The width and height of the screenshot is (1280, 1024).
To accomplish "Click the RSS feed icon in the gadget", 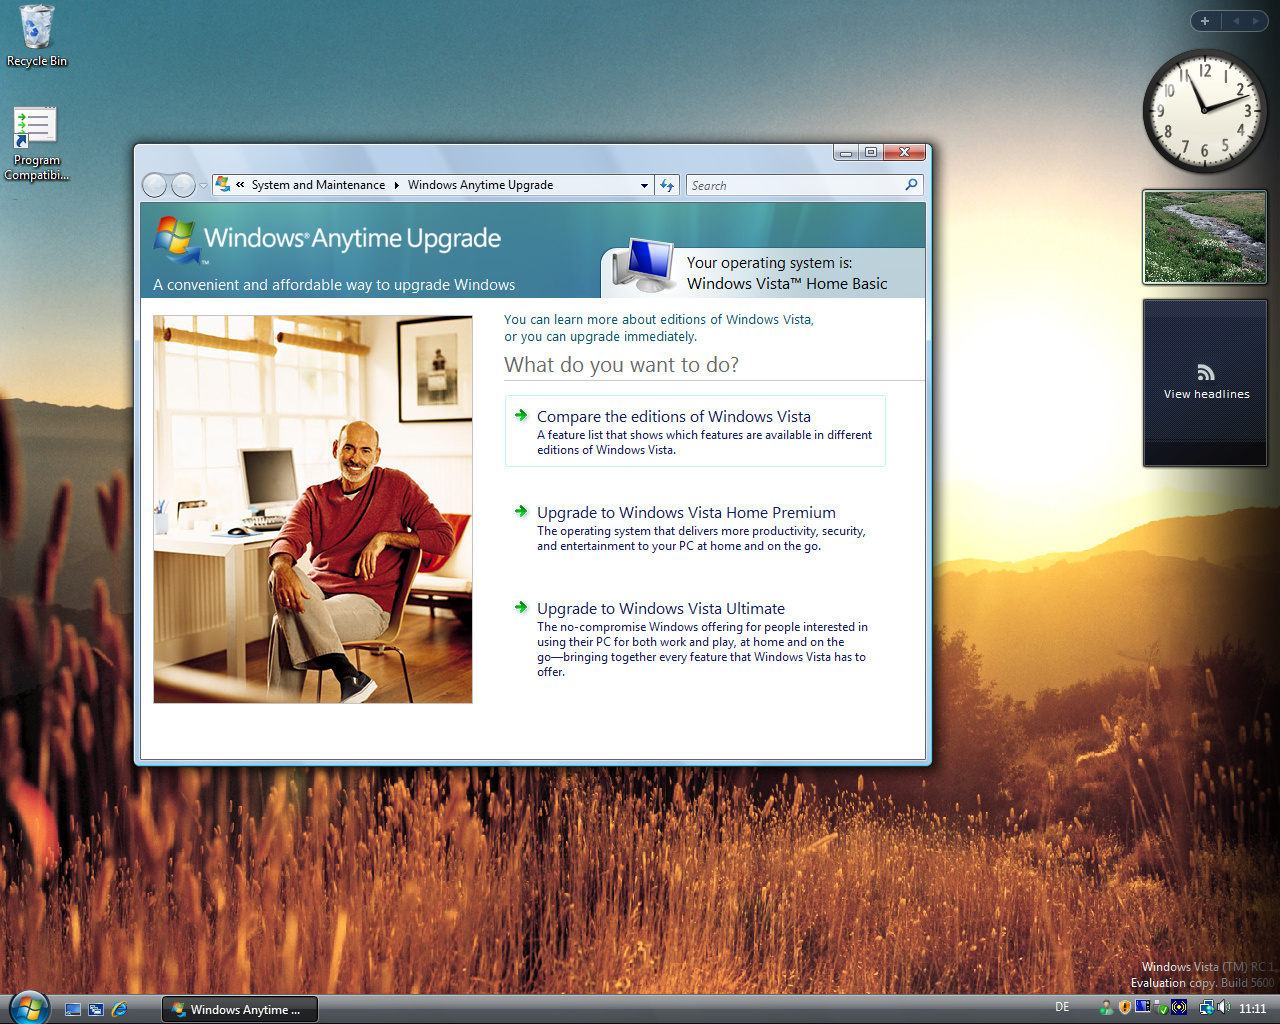I will [1205, 372].
